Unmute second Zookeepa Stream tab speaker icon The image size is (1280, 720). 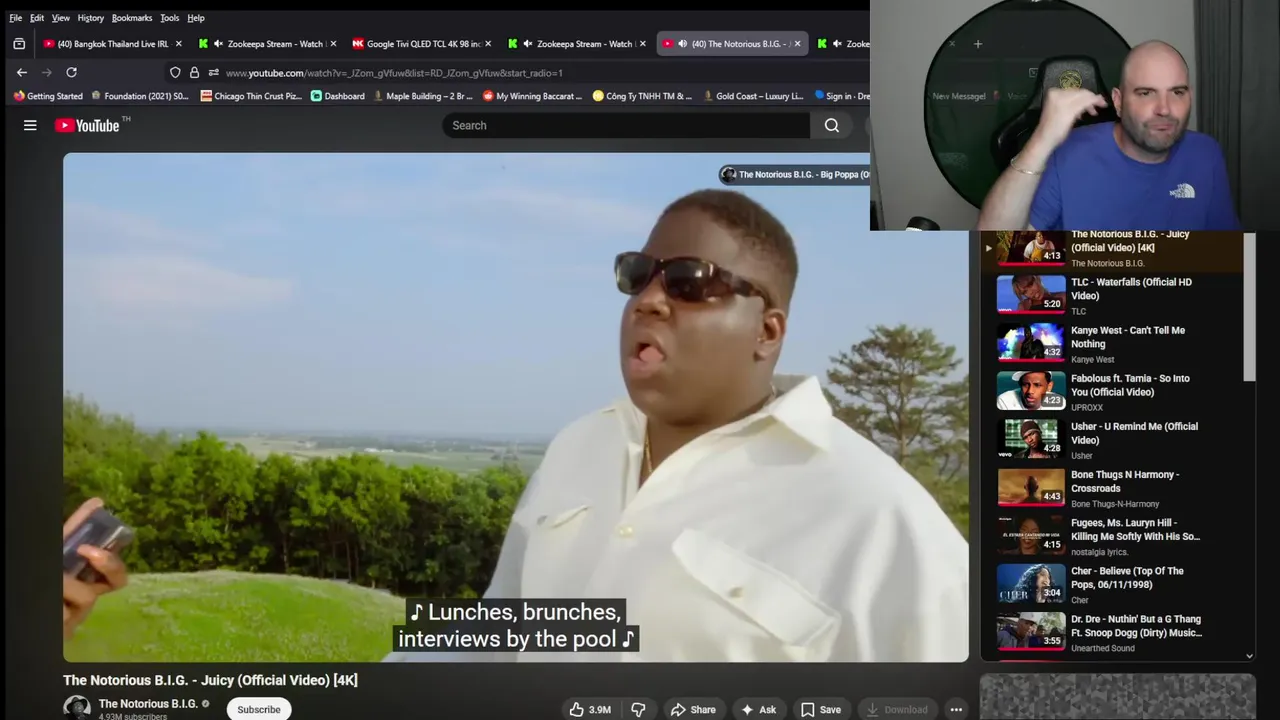point(527,44)
